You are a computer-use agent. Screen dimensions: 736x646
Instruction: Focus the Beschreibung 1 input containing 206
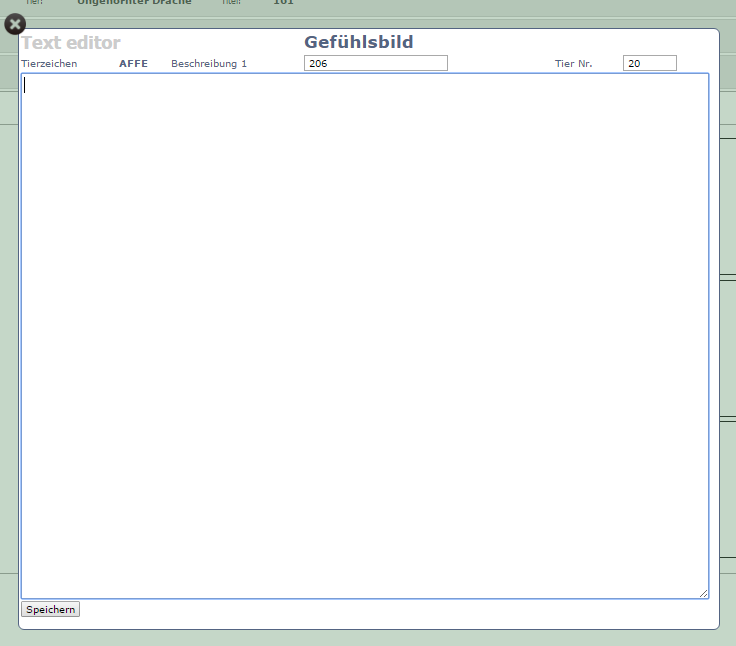pyautogui.click(x=375, y=63)
